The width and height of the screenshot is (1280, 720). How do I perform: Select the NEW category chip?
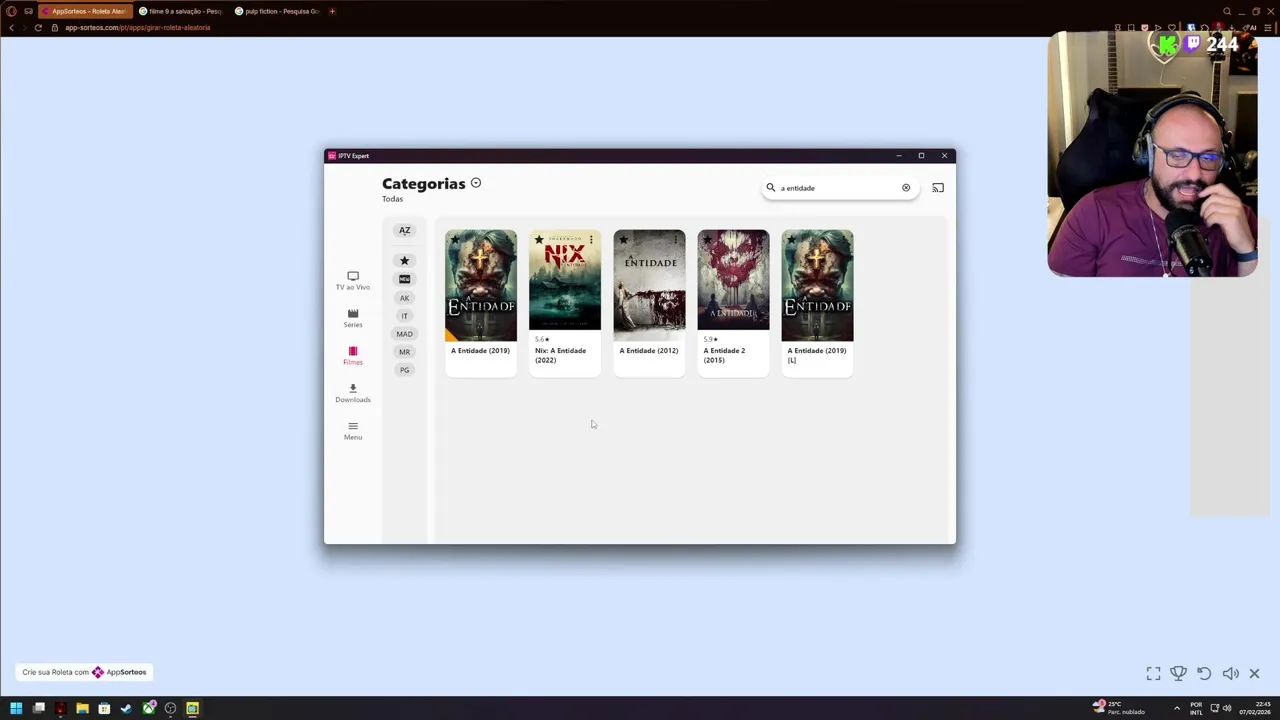[405, 279]
